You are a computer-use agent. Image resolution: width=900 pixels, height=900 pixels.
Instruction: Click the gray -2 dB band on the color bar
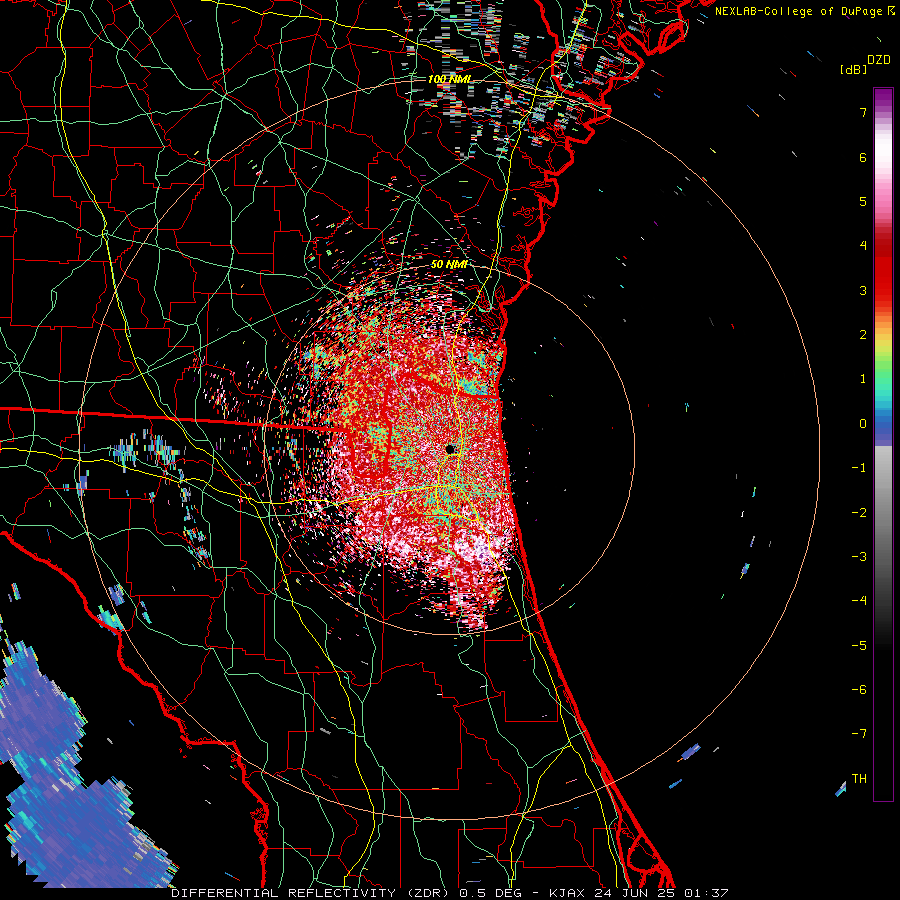(883, 513)
